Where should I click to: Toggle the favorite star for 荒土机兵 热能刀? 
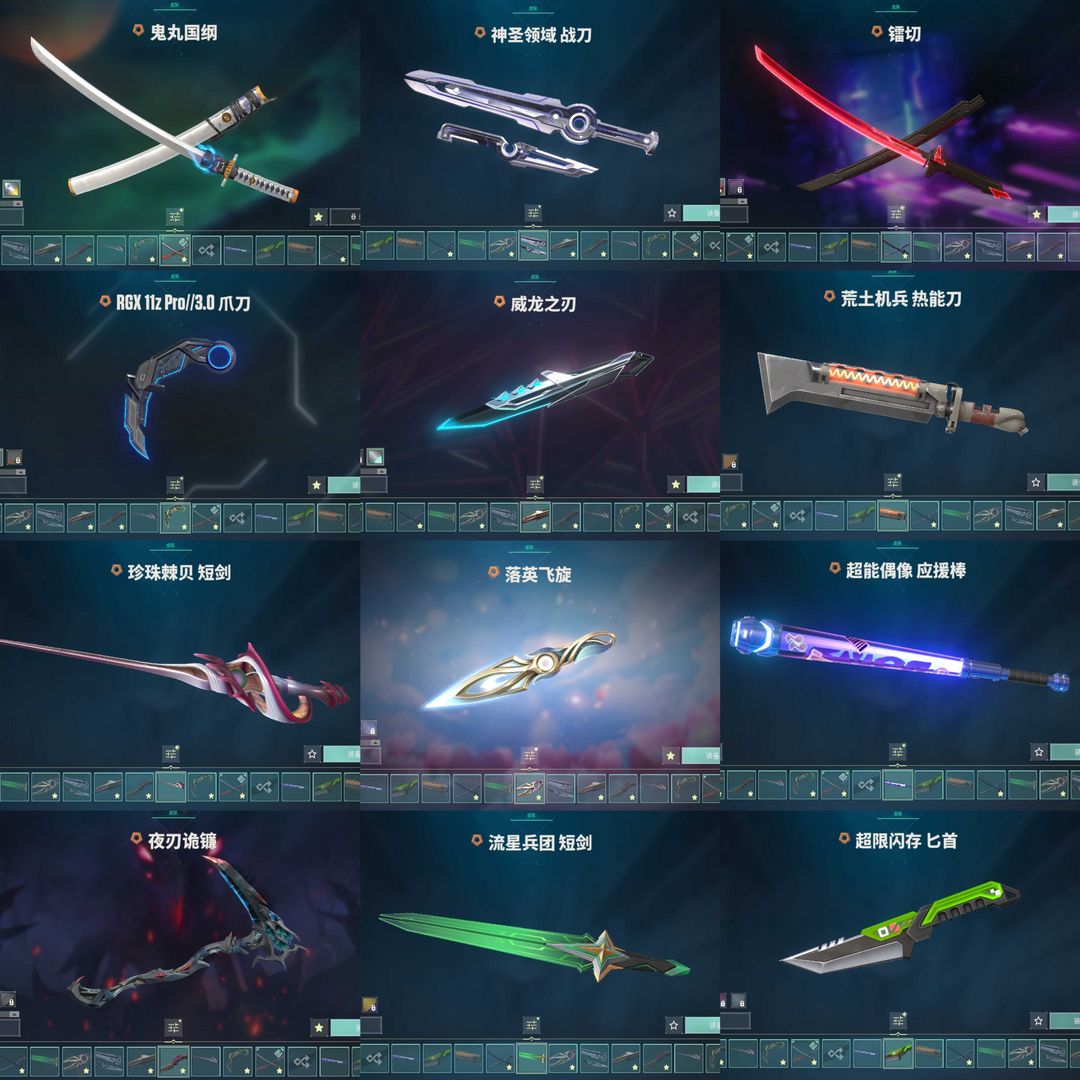pyautogui.click(x=1035, y=482)
